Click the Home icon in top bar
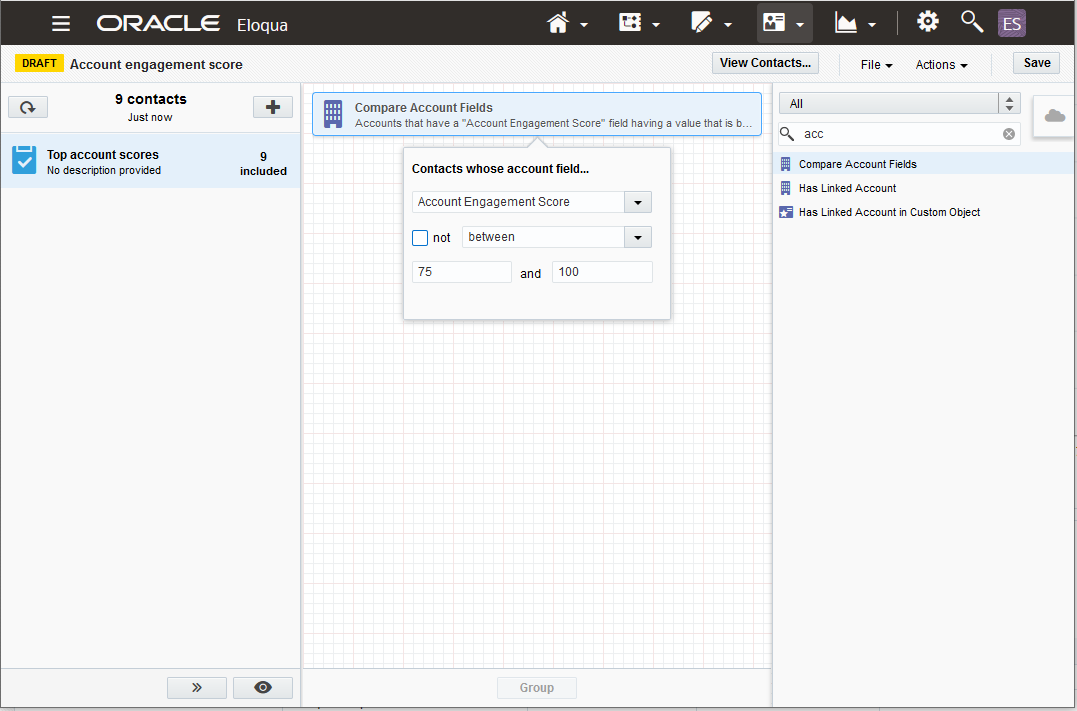The image size is (1077, 711). coord(558,23)
